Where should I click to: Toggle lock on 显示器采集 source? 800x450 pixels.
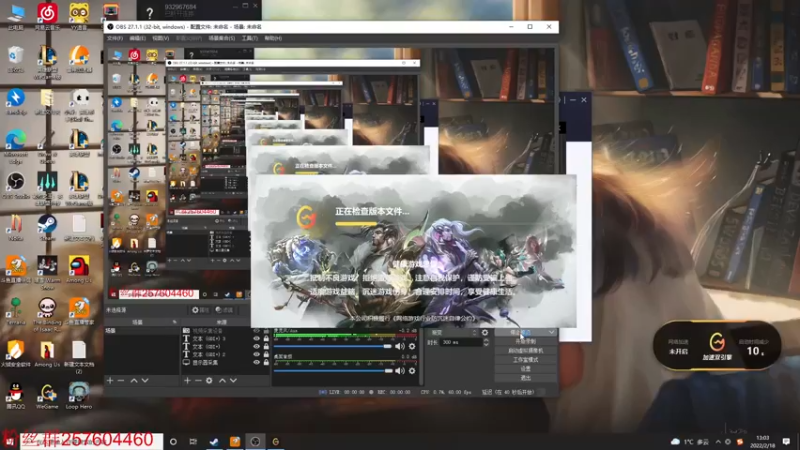point(266,363)
